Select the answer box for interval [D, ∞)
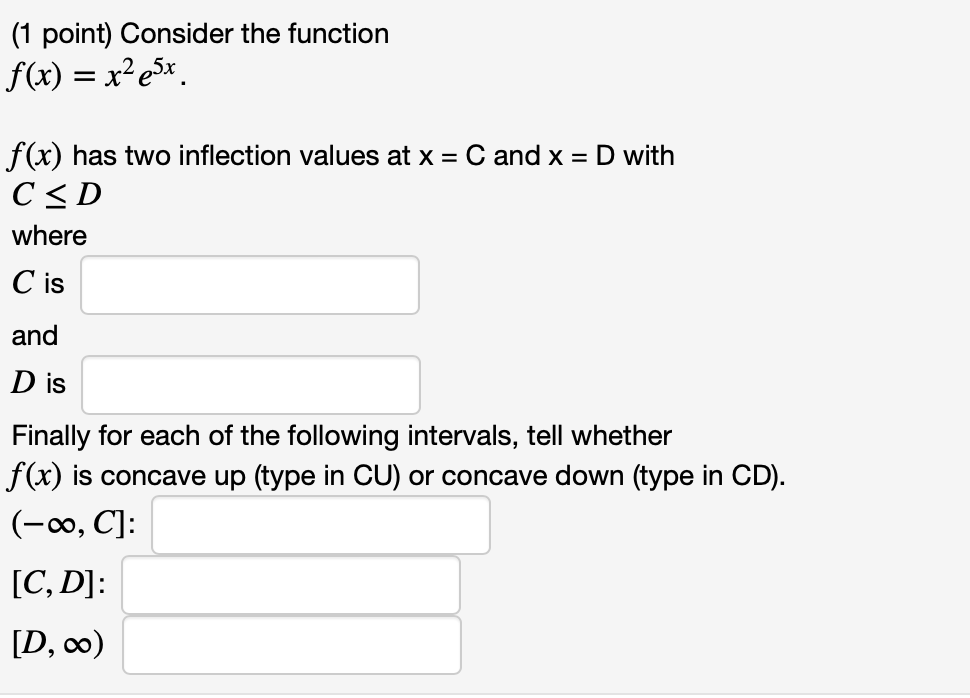This screenshot has width=970, height=698. tap(291, 644)
